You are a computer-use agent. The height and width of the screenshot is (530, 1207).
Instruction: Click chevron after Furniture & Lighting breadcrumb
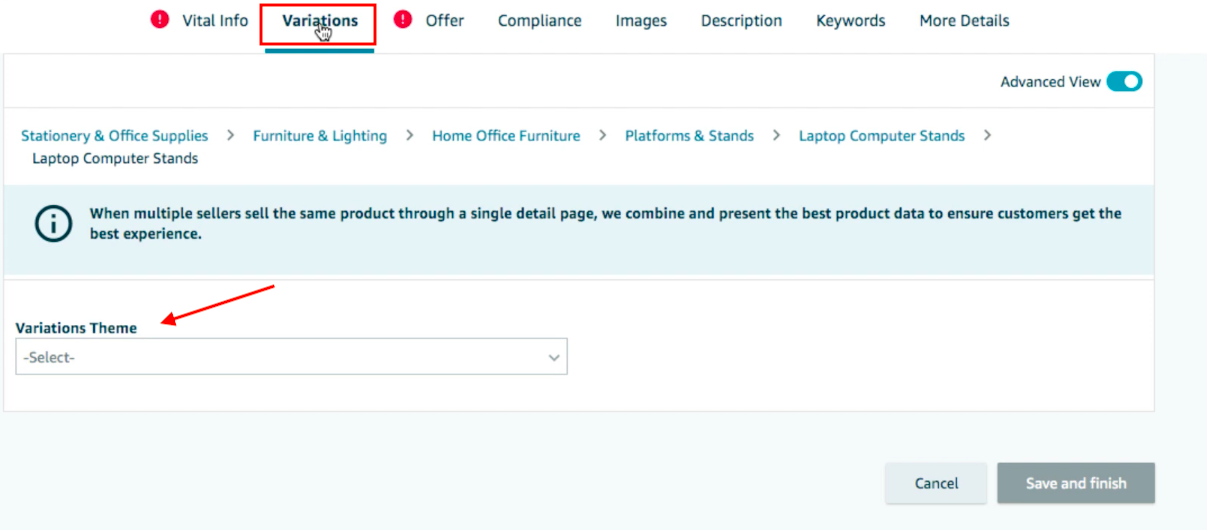click(x=410, y=135)
